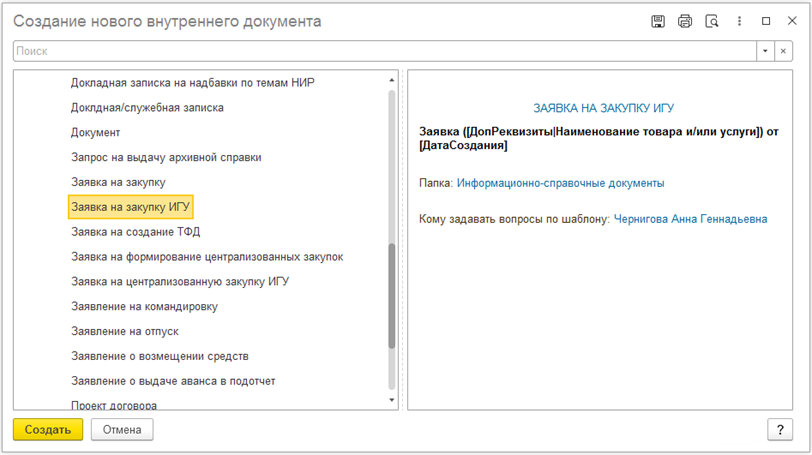Click the vertical scrollbar thumb in the list
Image resolution: width=812 pixels, height=455 pixels.
pyautogui.click(x=392, y=296)
